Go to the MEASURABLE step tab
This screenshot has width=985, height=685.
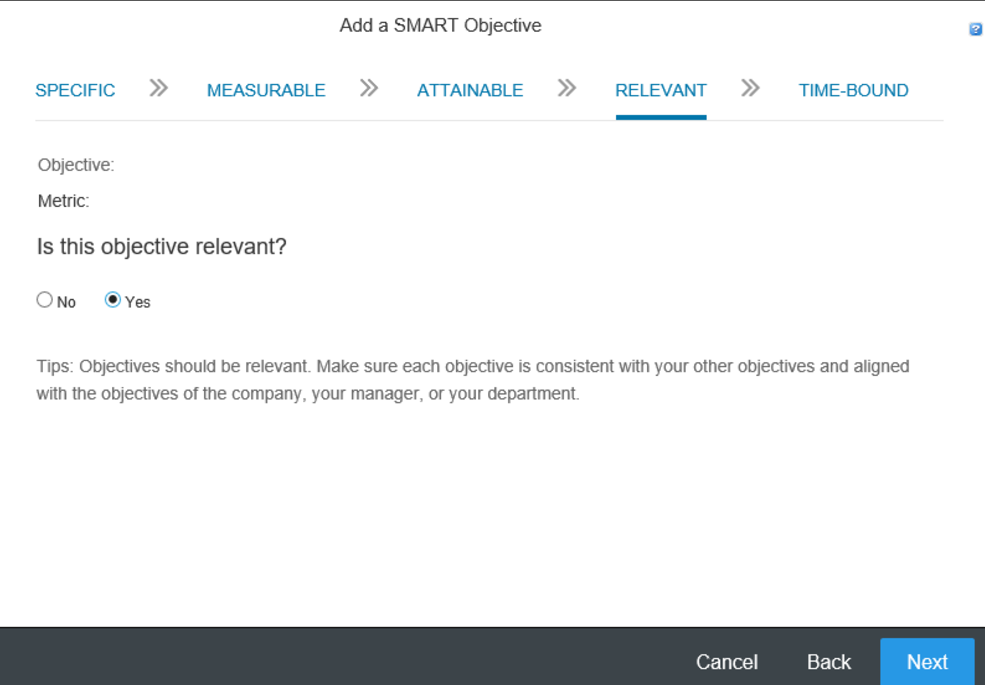[266, 90]
